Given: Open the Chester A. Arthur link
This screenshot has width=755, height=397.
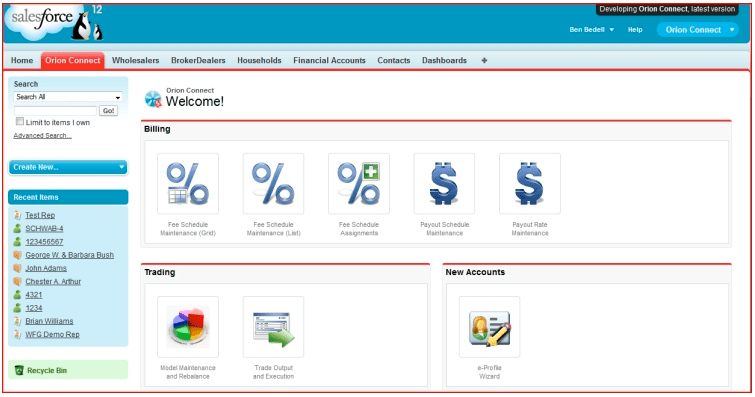Looking at the screenshot, I should click(53, 281).
